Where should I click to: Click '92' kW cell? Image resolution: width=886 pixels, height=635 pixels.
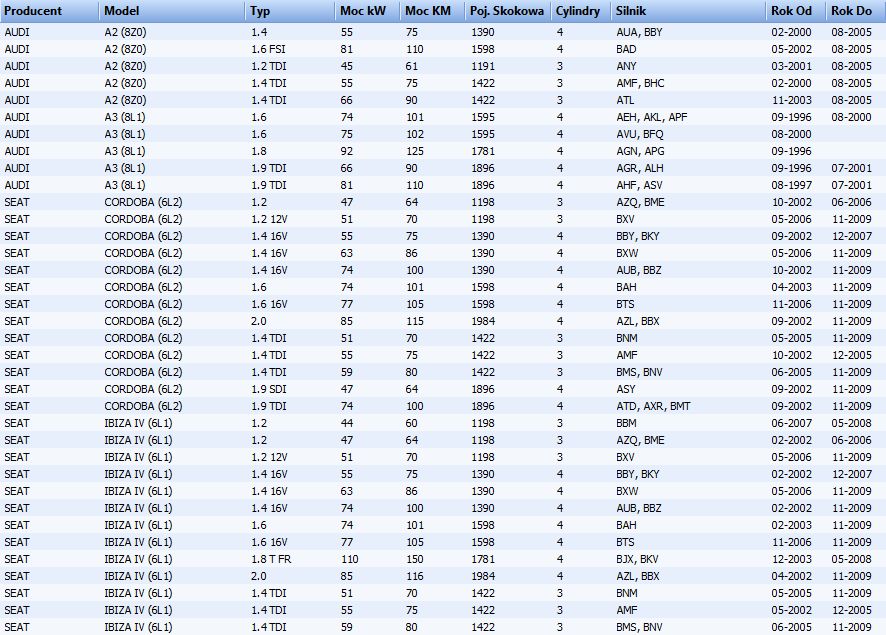[x=346, y=151]
